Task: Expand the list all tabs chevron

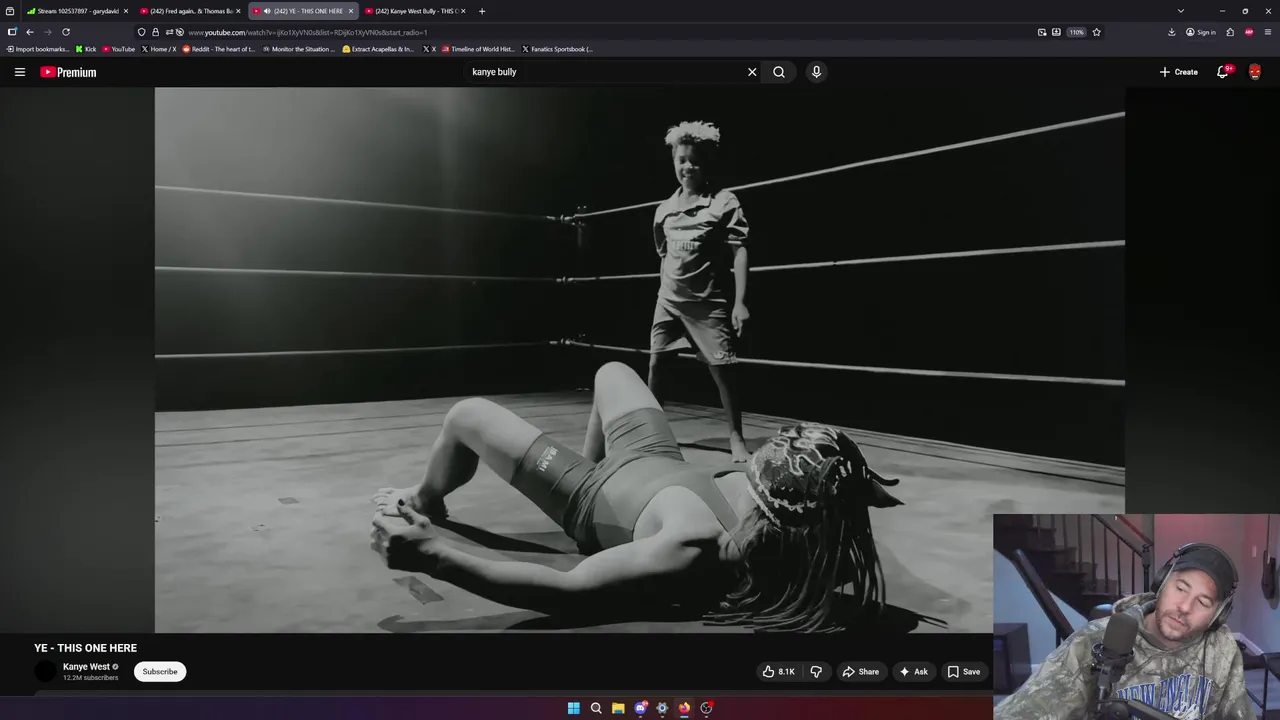Action: (x=1181, y=11)
